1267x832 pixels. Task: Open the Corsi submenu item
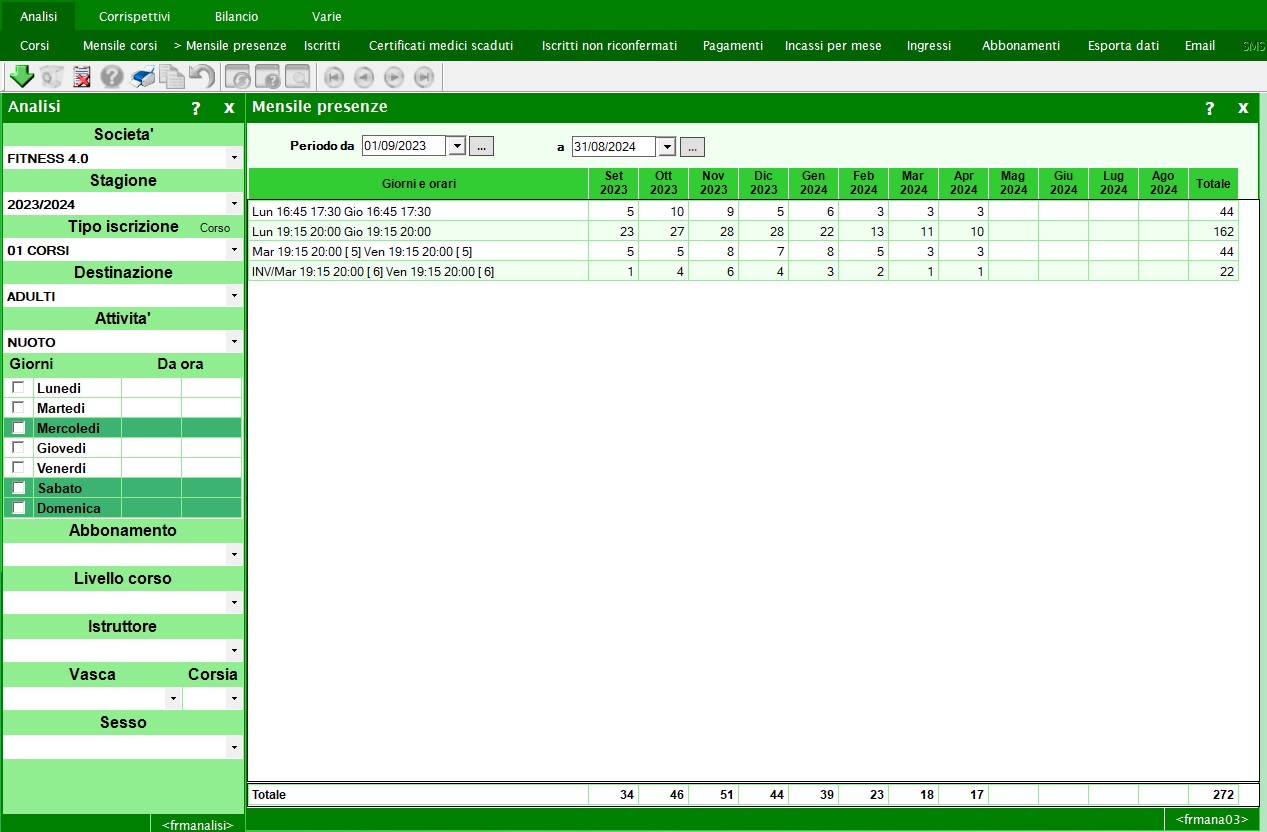click(x=34, y=46)
